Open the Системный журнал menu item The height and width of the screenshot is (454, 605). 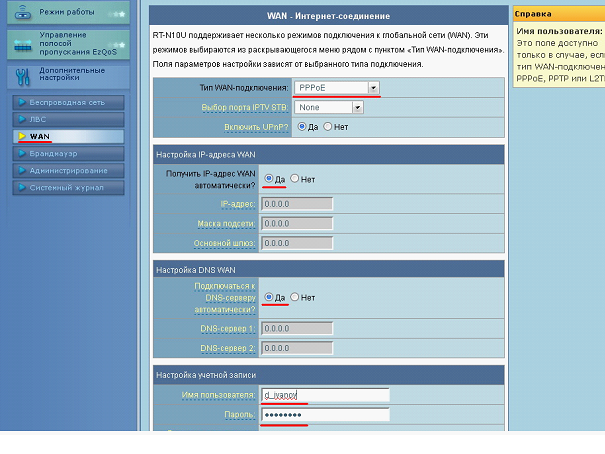68,188
